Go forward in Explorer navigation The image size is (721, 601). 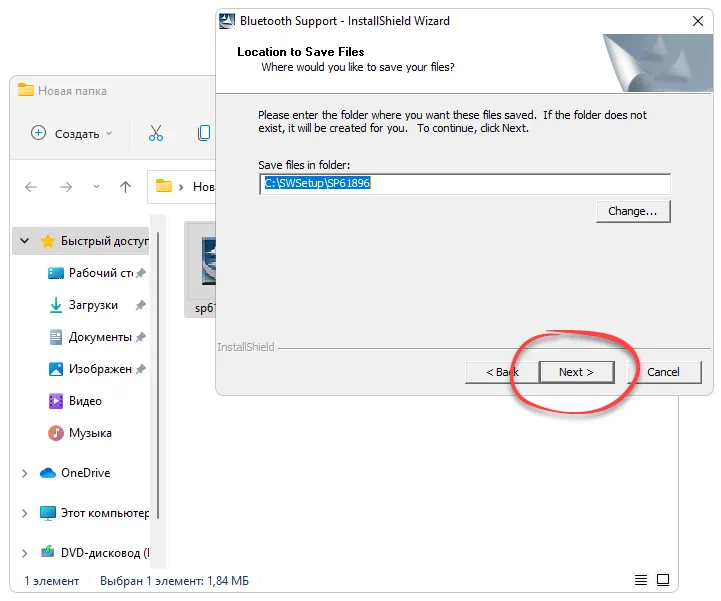66,187
